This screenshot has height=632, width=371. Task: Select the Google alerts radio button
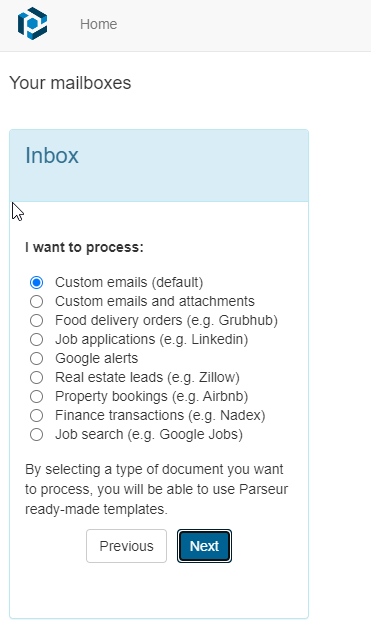(x=36, y=358)
